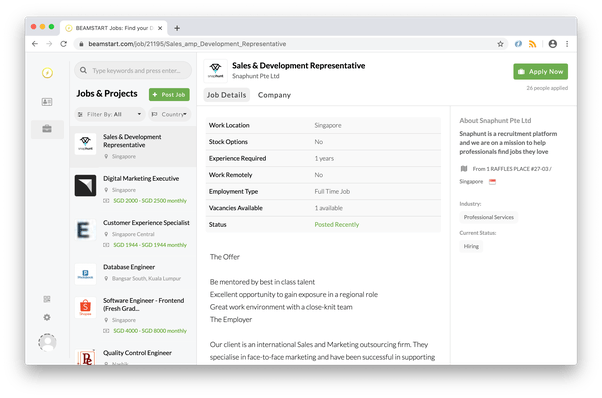The height and width of the screenshot is (398, 602).
Task: Open the Country filter dropdown
Action: pyautogui.click(x=169, y=114)
